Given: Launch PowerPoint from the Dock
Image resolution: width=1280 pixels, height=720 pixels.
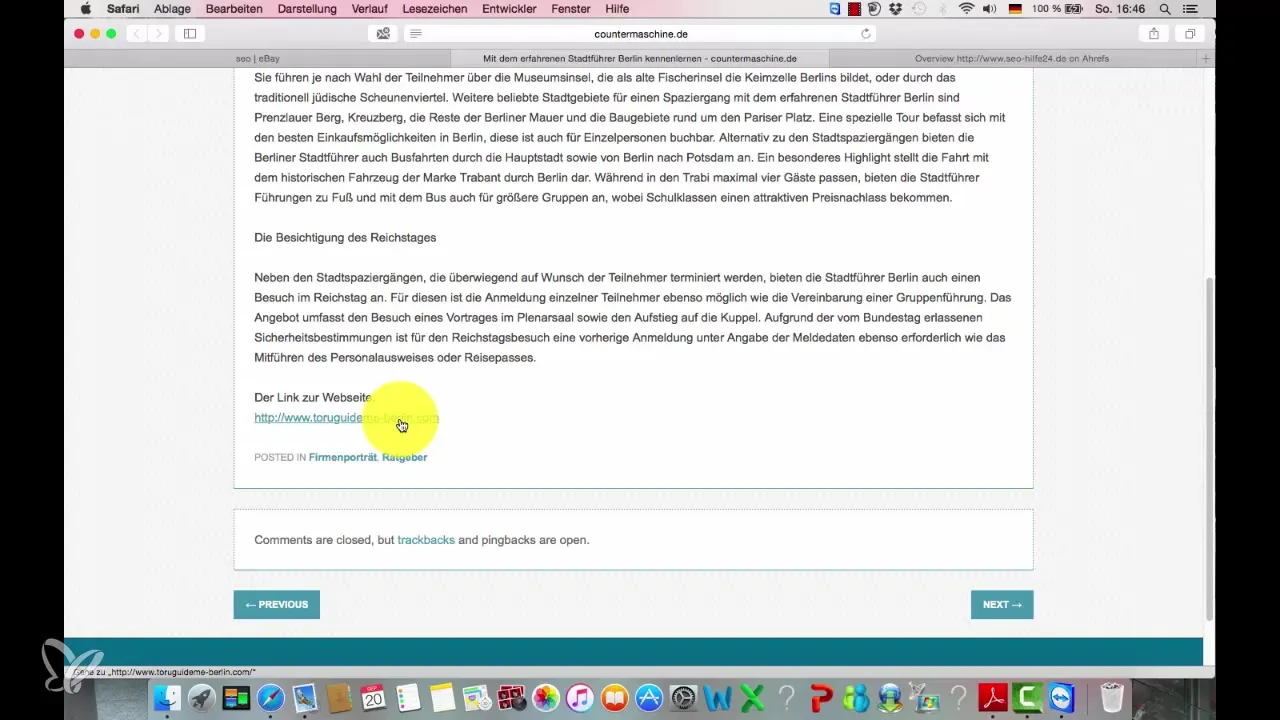Looking at the screenshot, I should coord(822,697).
